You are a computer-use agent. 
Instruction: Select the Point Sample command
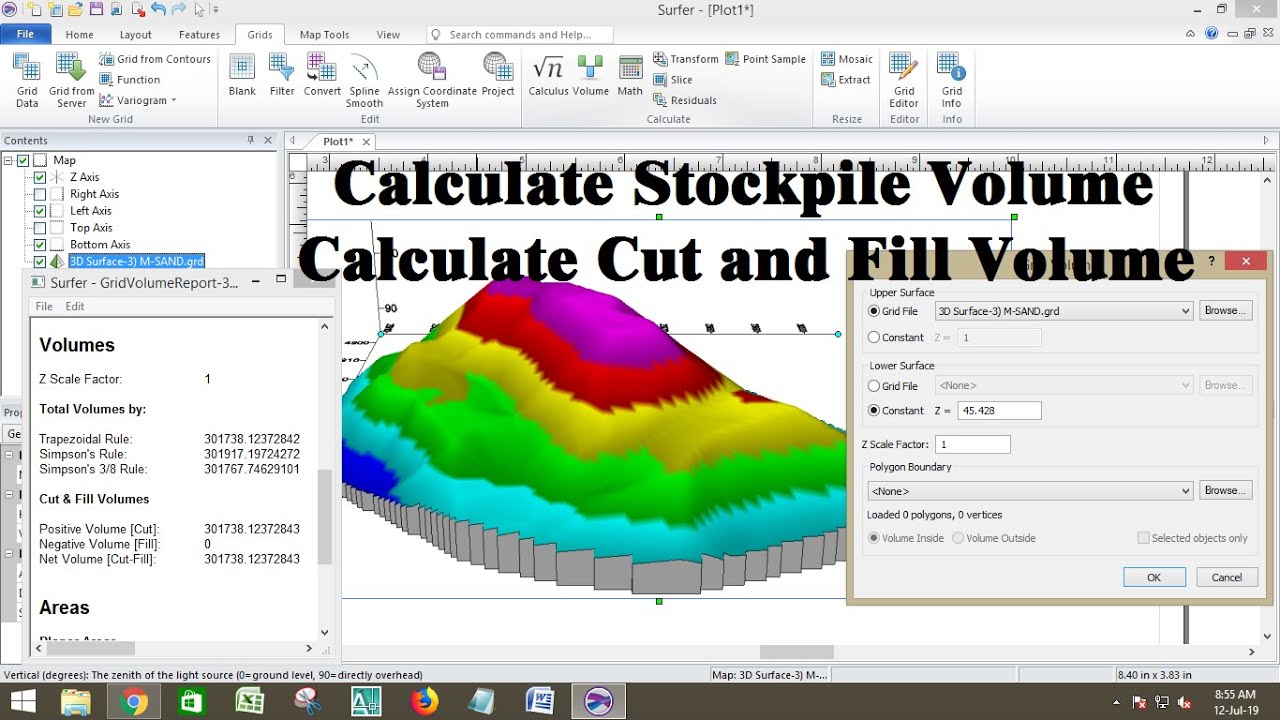(765, 59)
